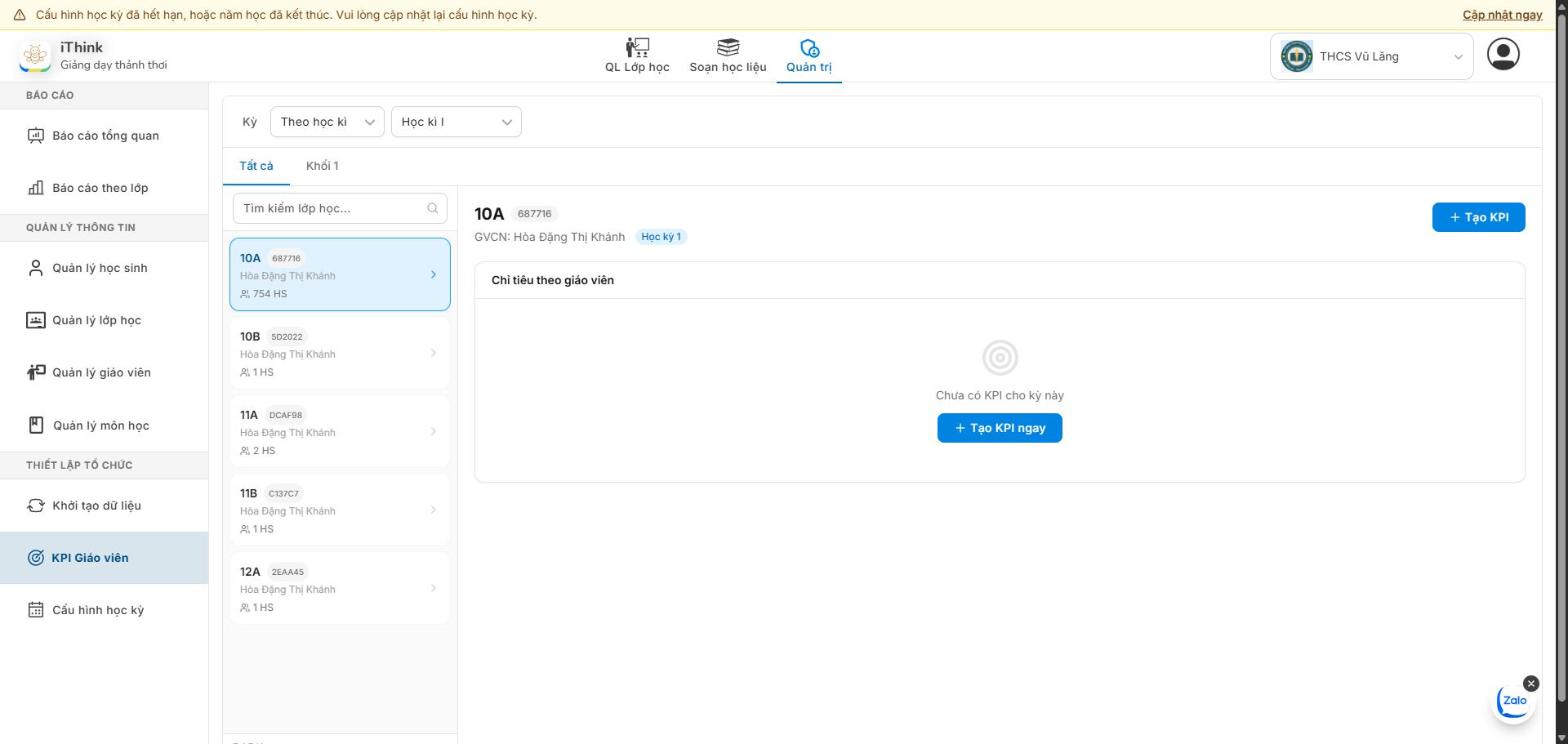Open Khởi tạo dữ liệu page
Viewport: 1568px width, 744px height.
click(x=104, y=505)
